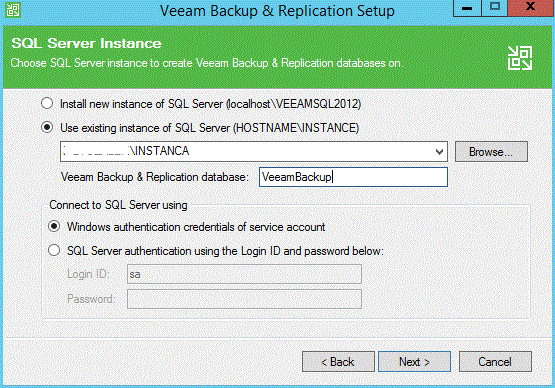Viewport: 555px width, 388px height.
Task: Select Install new instance of SQL Server
Action: pos(47,103)
